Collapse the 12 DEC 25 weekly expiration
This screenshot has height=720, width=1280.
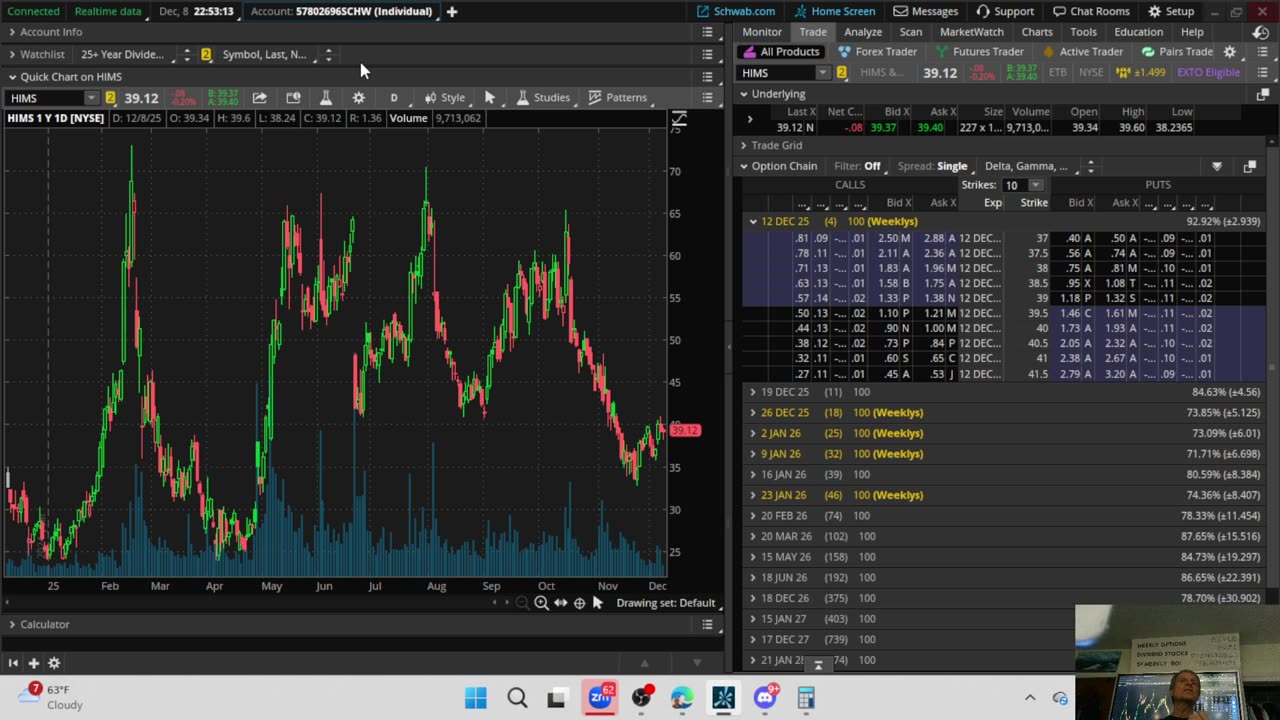tap(753, 221)
